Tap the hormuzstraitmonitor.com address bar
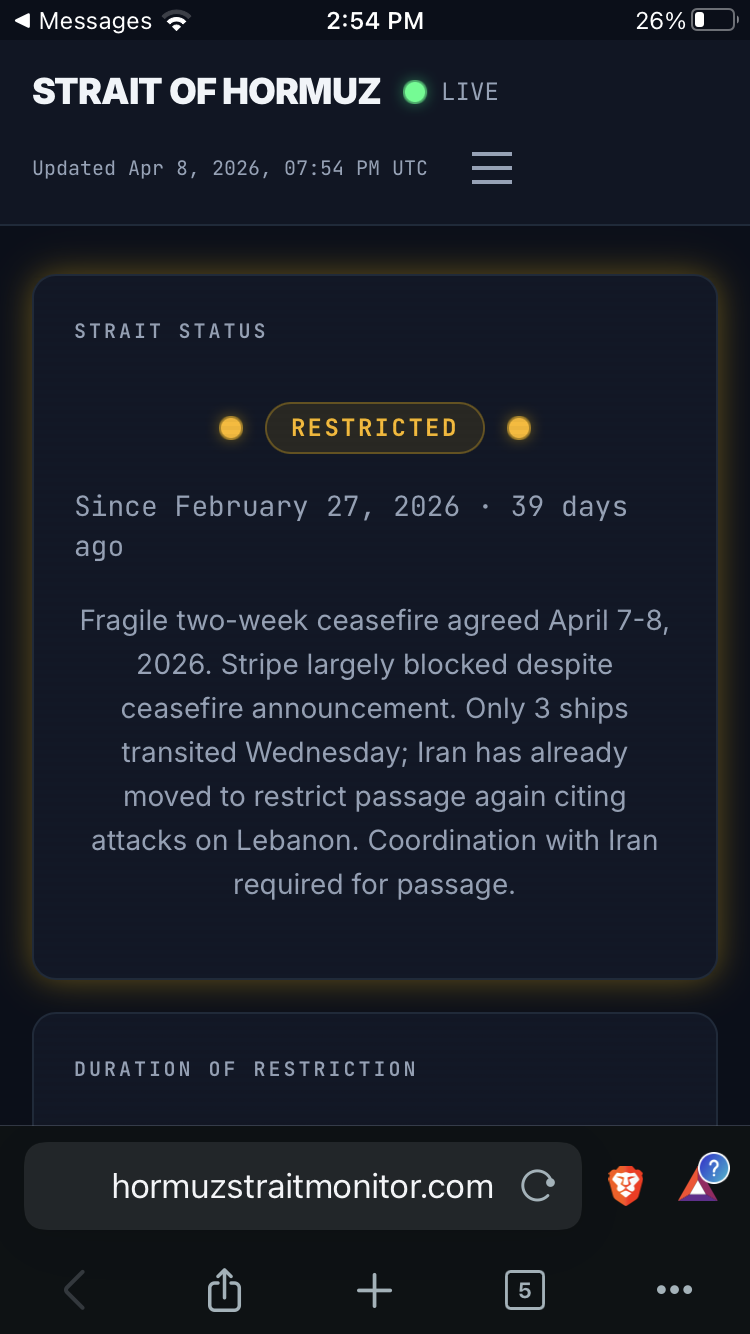Viewport: 750px width, 1334px height. click(x=302, y=1186)
